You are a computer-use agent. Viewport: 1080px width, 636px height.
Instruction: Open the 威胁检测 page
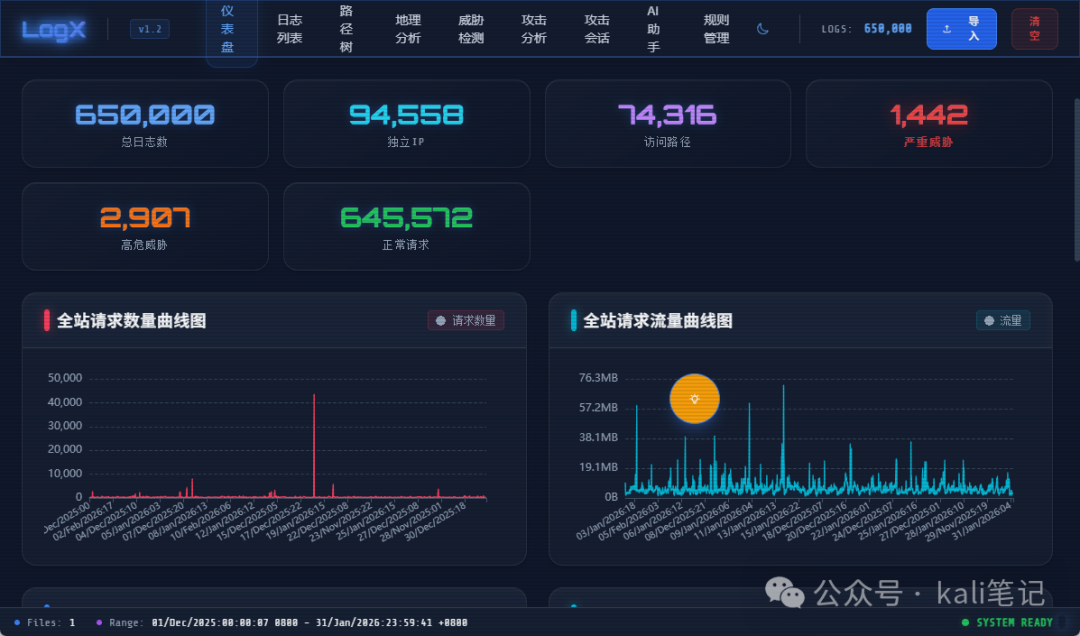click(471, 29)
